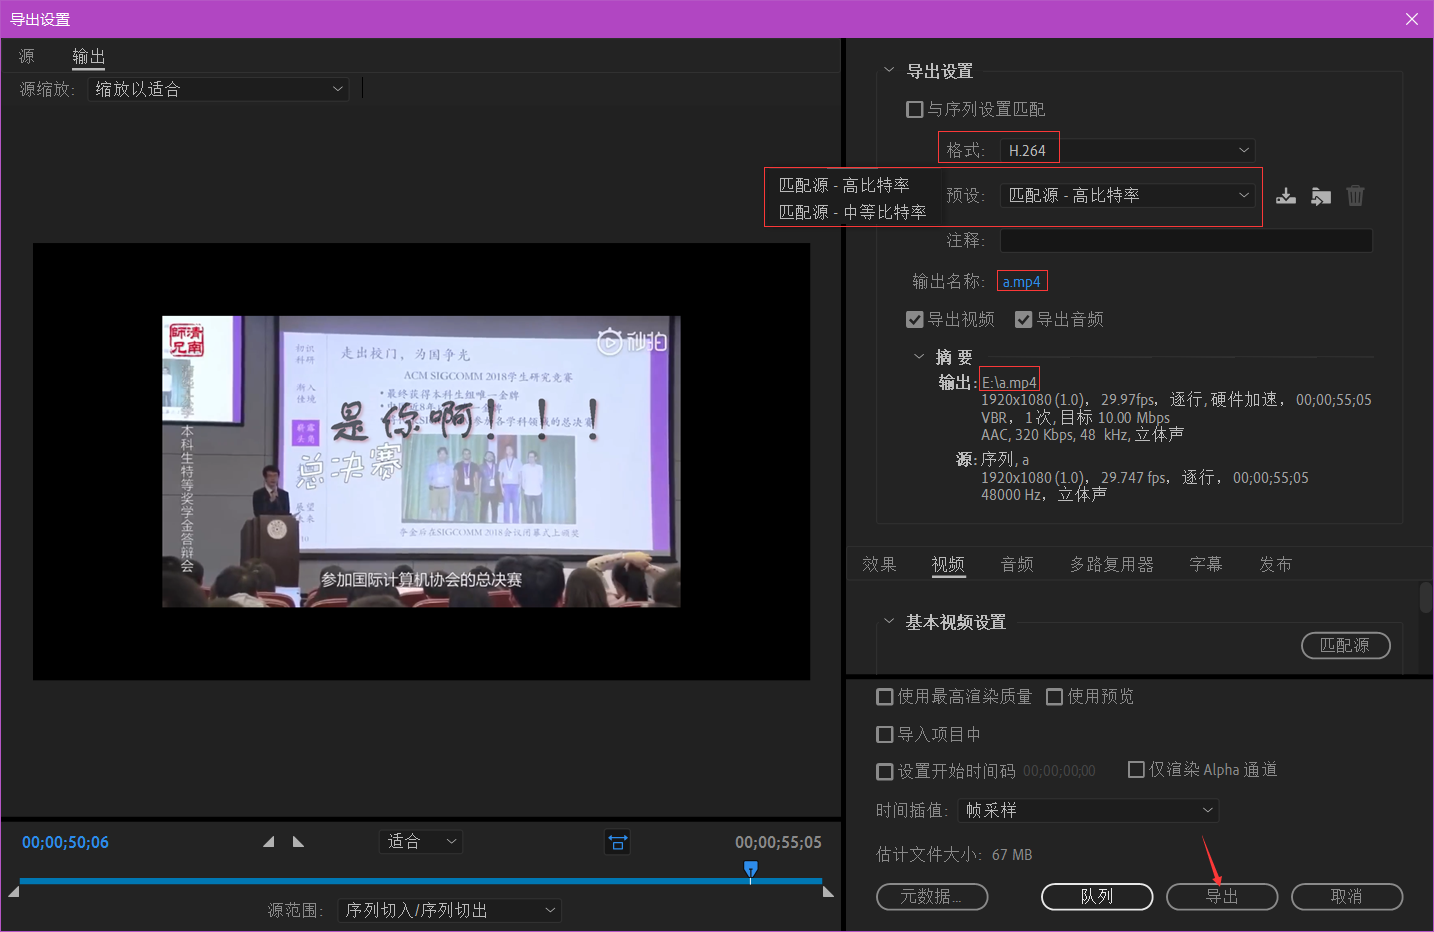Open 格式 H.264 dropdown

(1127, 150)
